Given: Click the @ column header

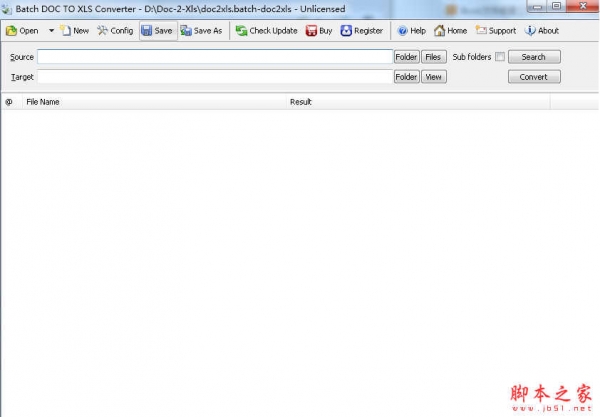Looking at the screenshot, I should click(x=11, y=102).
